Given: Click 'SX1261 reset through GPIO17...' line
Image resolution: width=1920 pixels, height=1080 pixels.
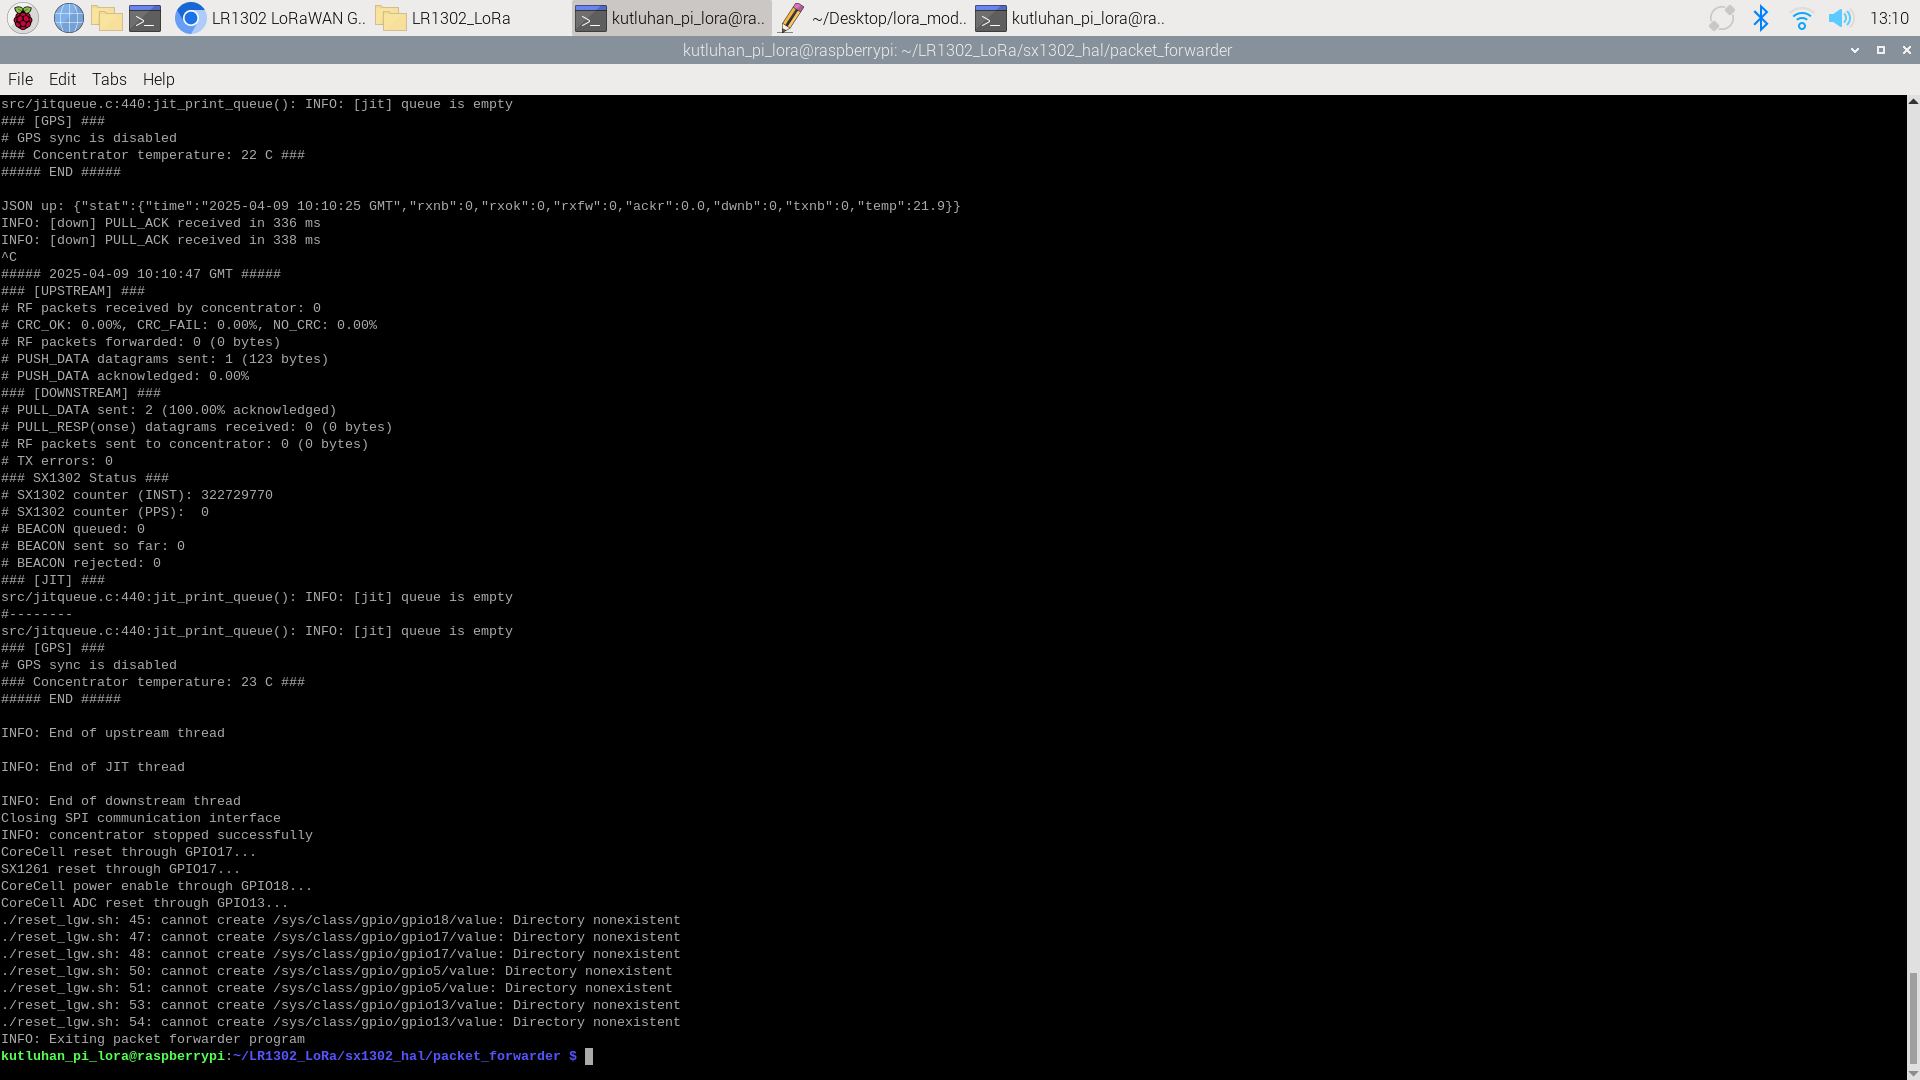Looking at the screenshot, I should 121,869.
